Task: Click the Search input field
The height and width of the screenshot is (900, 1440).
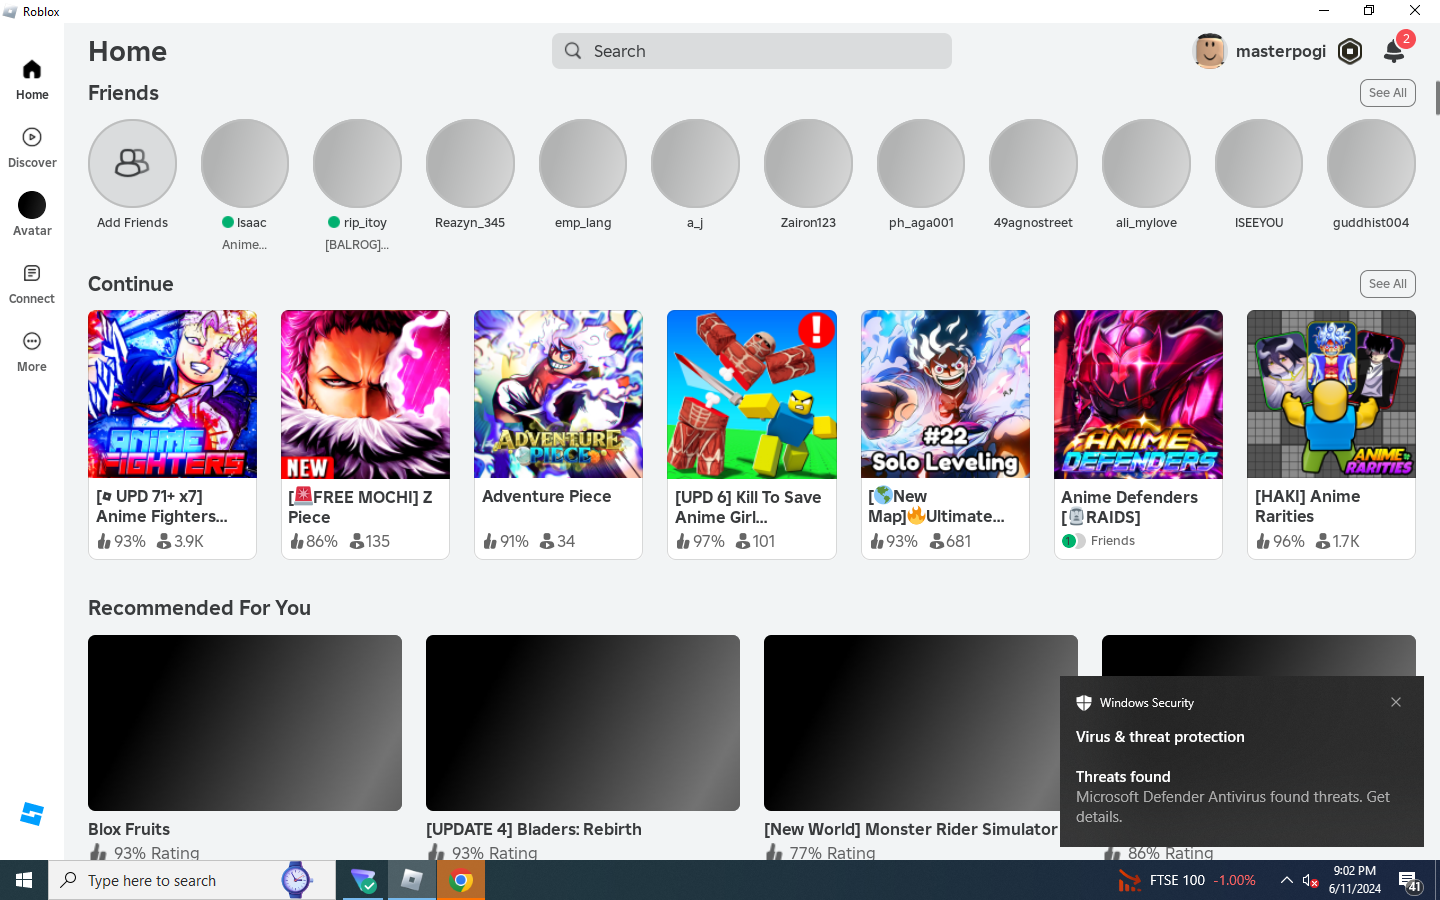Action: [752, 51]
